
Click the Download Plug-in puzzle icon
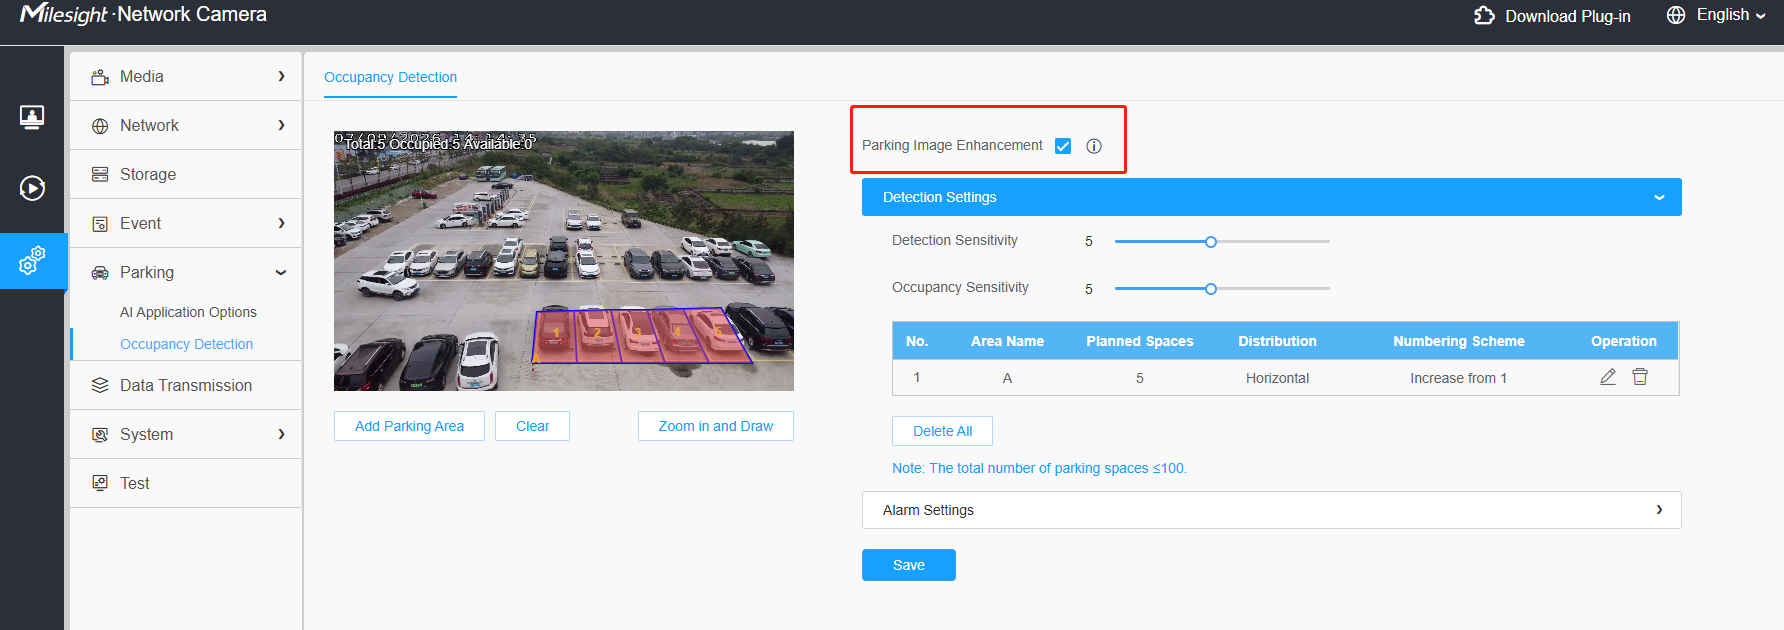click(x=1484, y=16)
